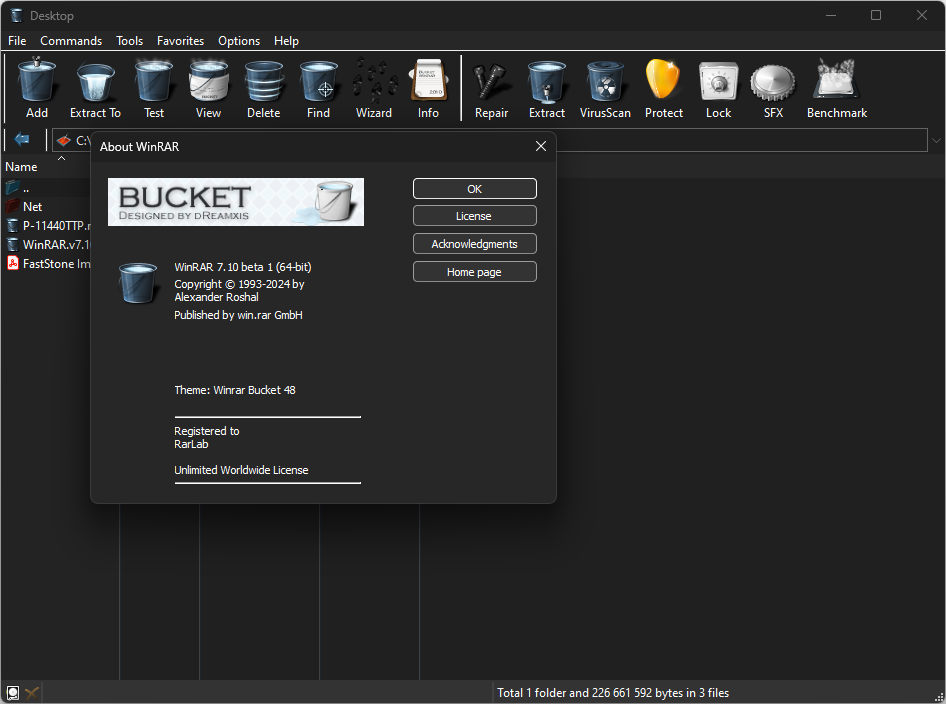This screenshot has height=704, width=946.
Task: Open the Tools menu
Action: pos(130,40)
